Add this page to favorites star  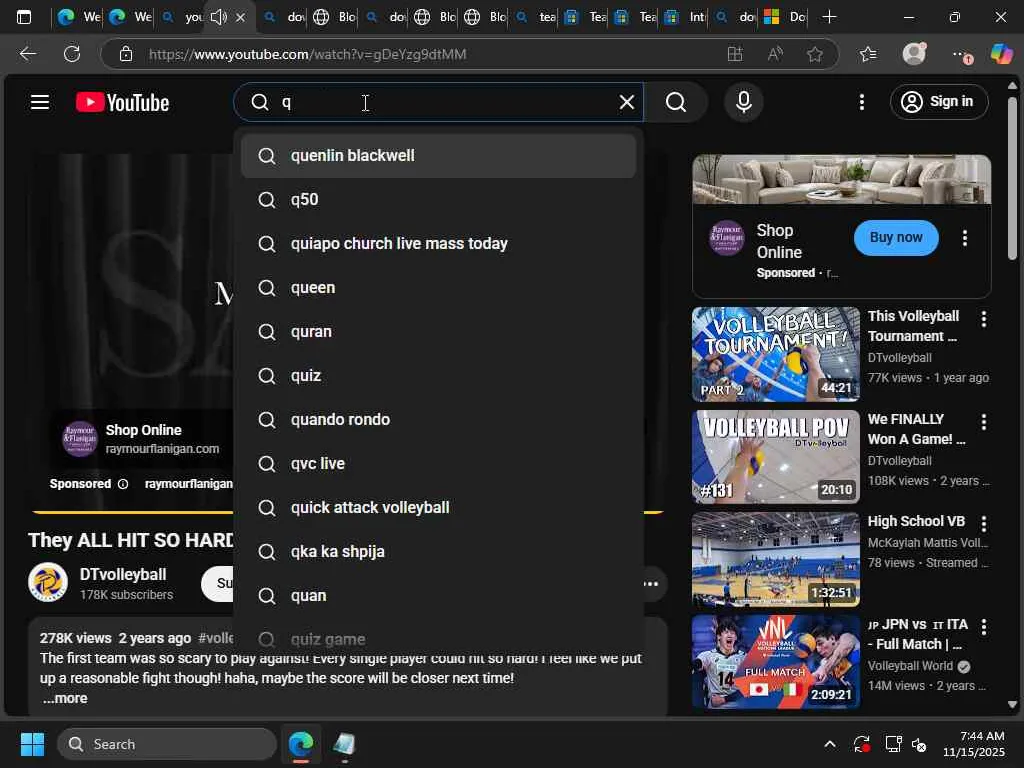[815, 54]
